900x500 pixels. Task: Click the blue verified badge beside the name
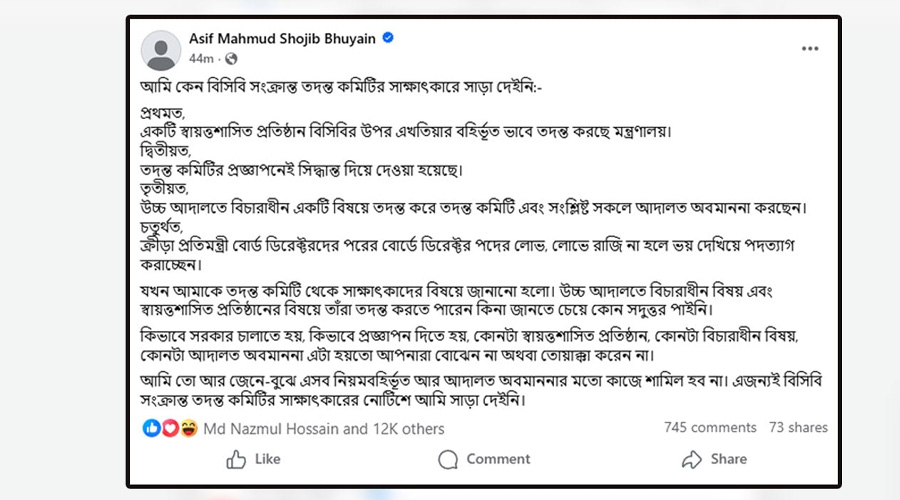tap(387, 39)
